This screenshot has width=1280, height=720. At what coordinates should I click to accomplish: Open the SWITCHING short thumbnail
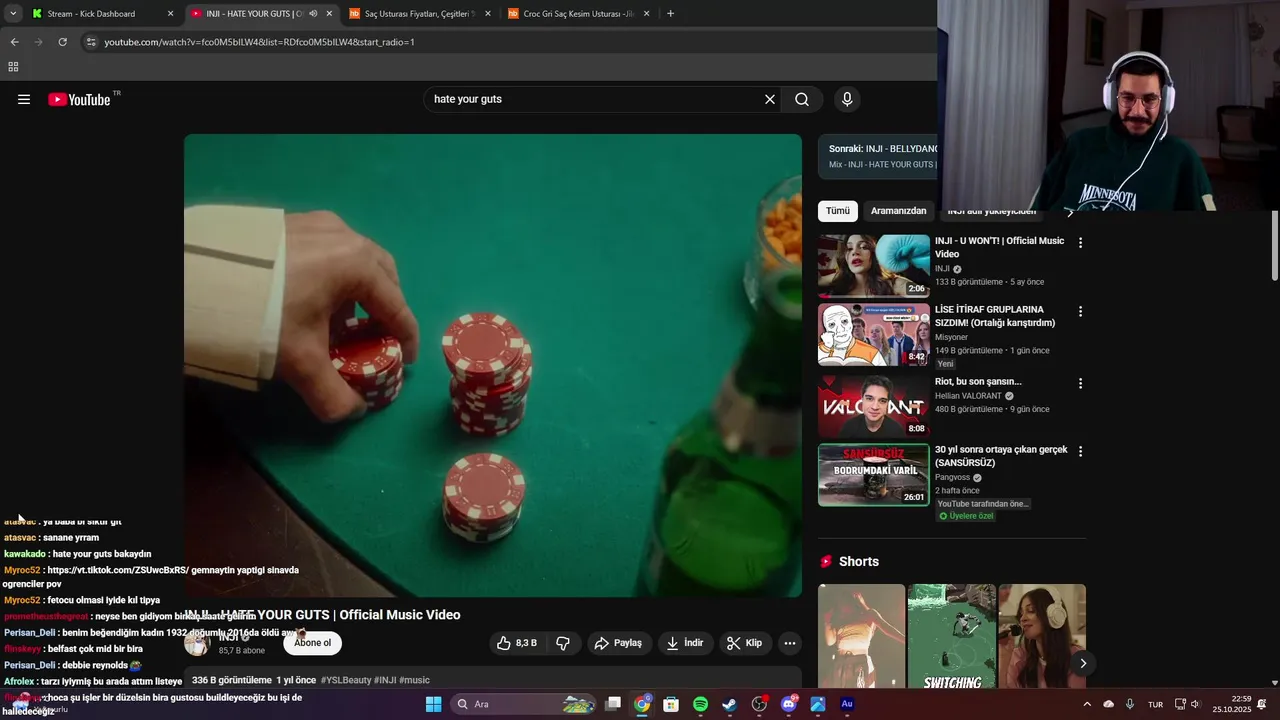tap(951, 636)
